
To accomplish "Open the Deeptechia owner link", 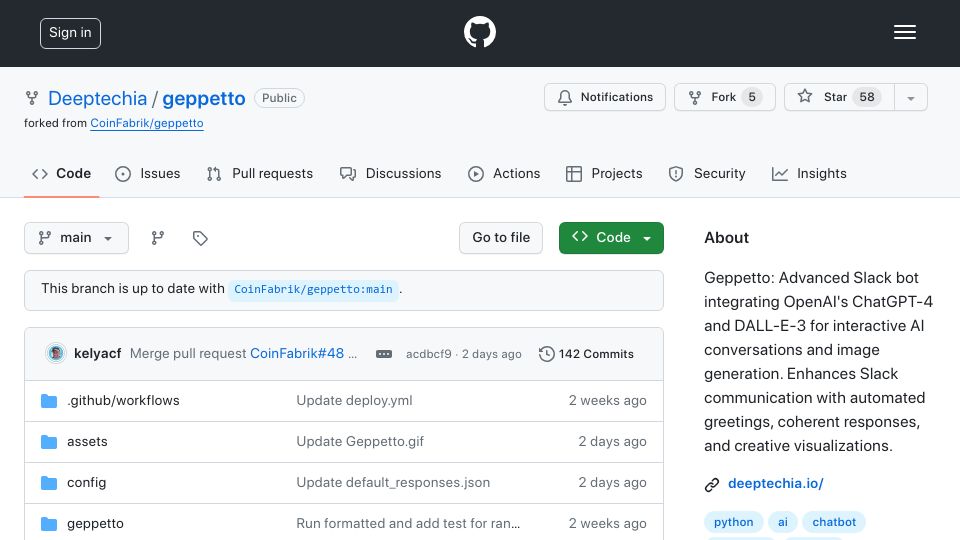I will [x=97, y=98].
